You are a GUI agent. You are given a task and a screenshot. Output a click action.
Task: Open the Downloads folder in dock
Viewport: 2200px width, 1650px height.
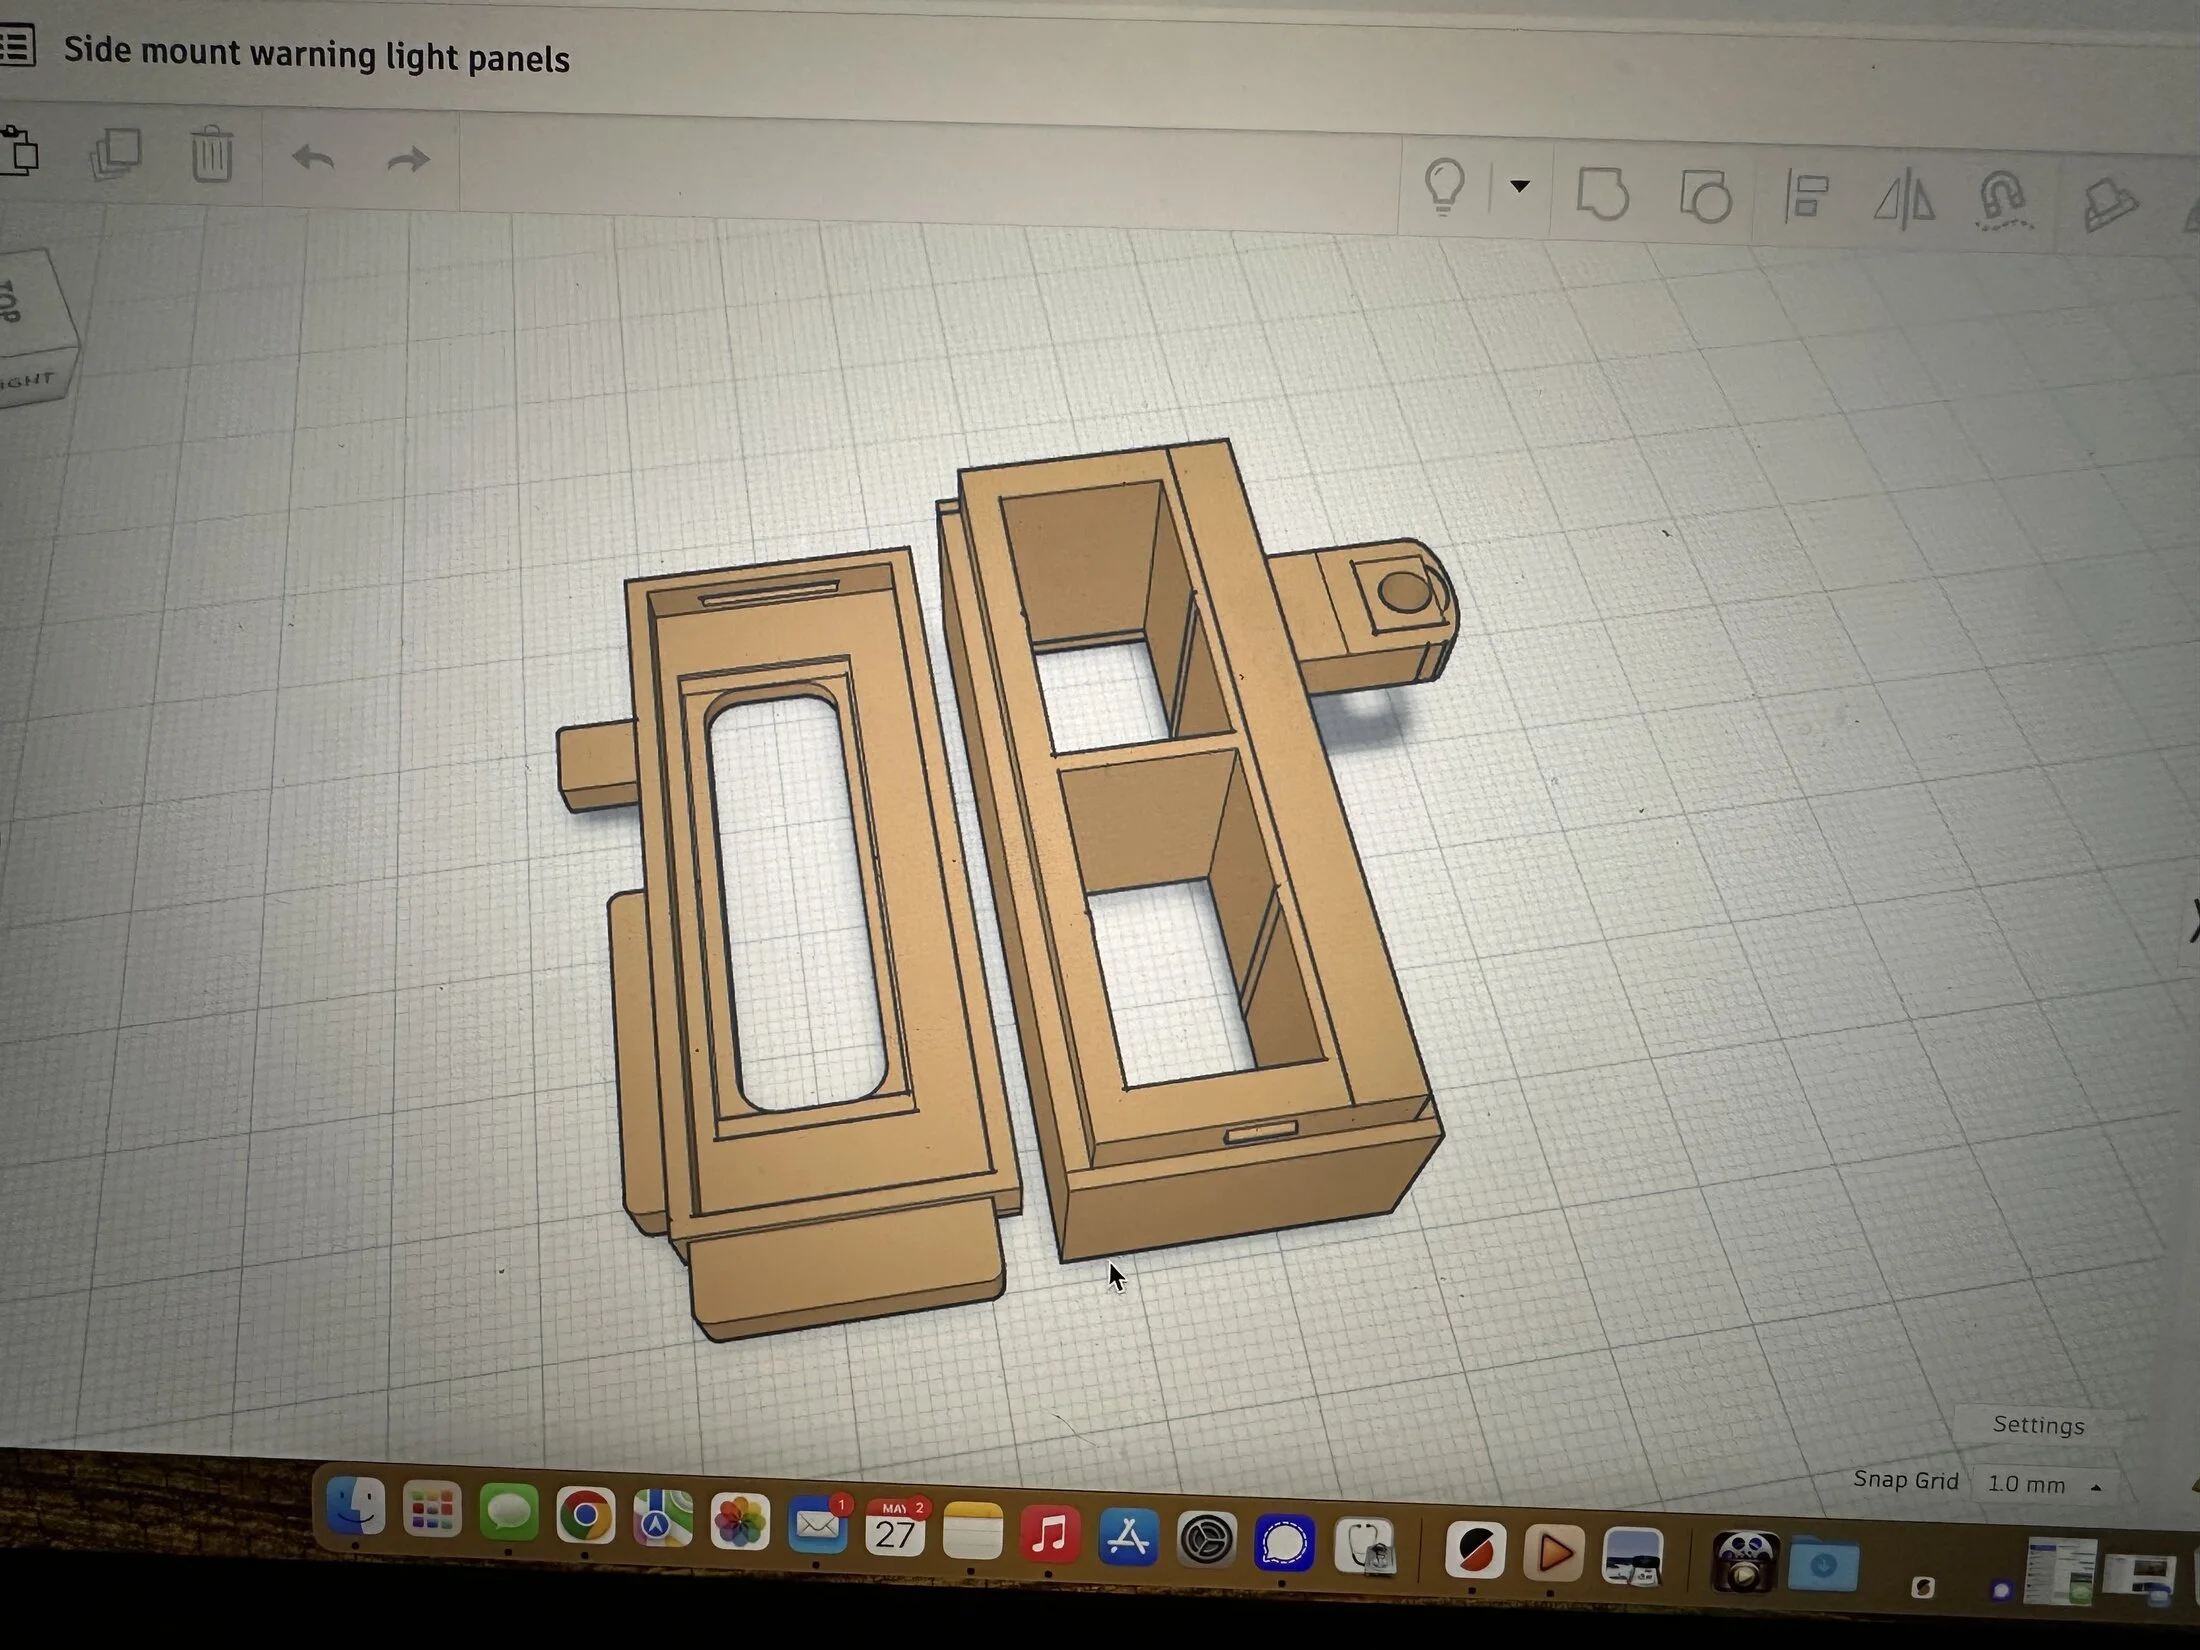1823,1564
